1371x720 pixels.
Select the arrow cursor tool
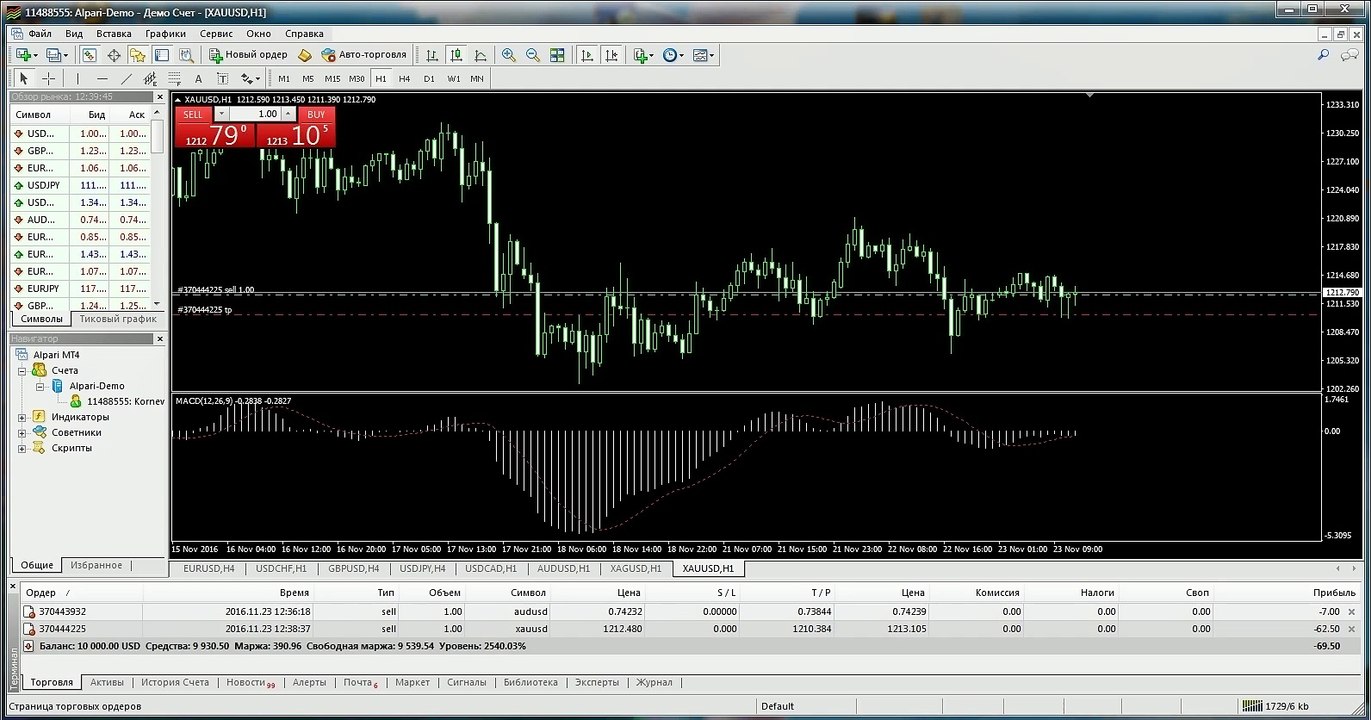tap(24, 78)
